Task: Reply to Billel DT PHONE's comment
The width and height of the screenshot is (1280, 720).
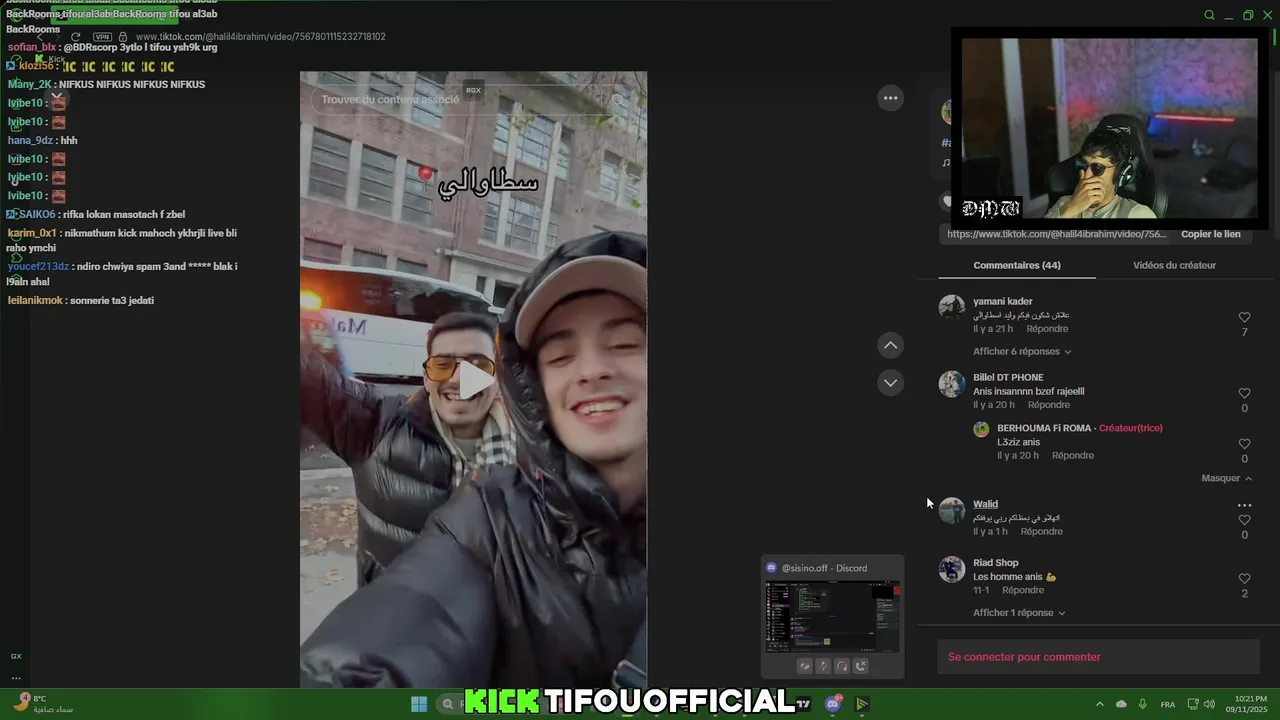Action: coord(1049,405)
